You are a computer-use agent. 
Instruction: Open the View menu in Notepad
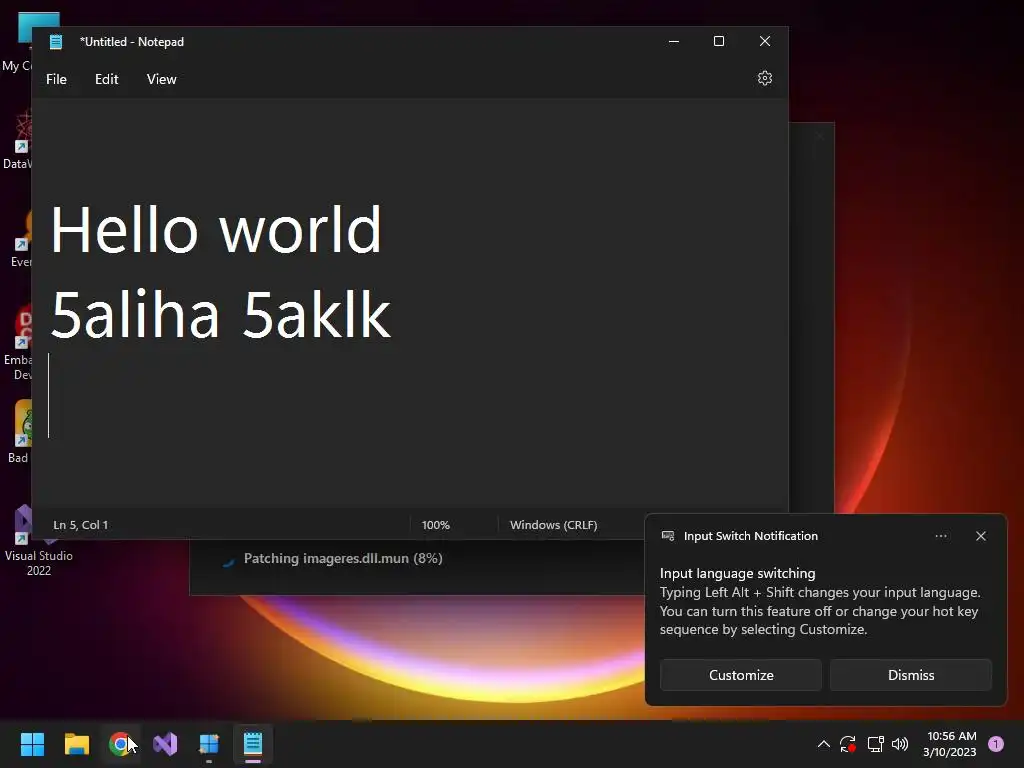click(x=161, y=79)
